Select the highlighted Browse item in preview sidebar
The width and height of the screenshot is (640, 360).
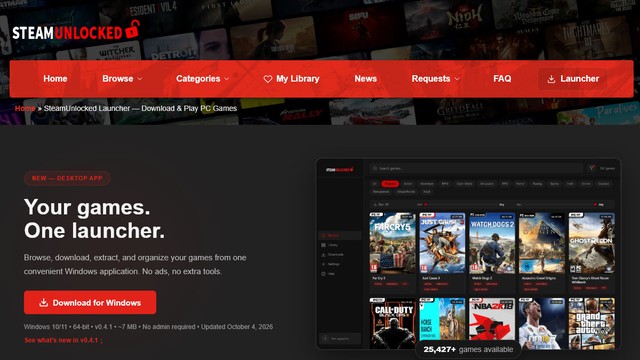coord(340,236)
